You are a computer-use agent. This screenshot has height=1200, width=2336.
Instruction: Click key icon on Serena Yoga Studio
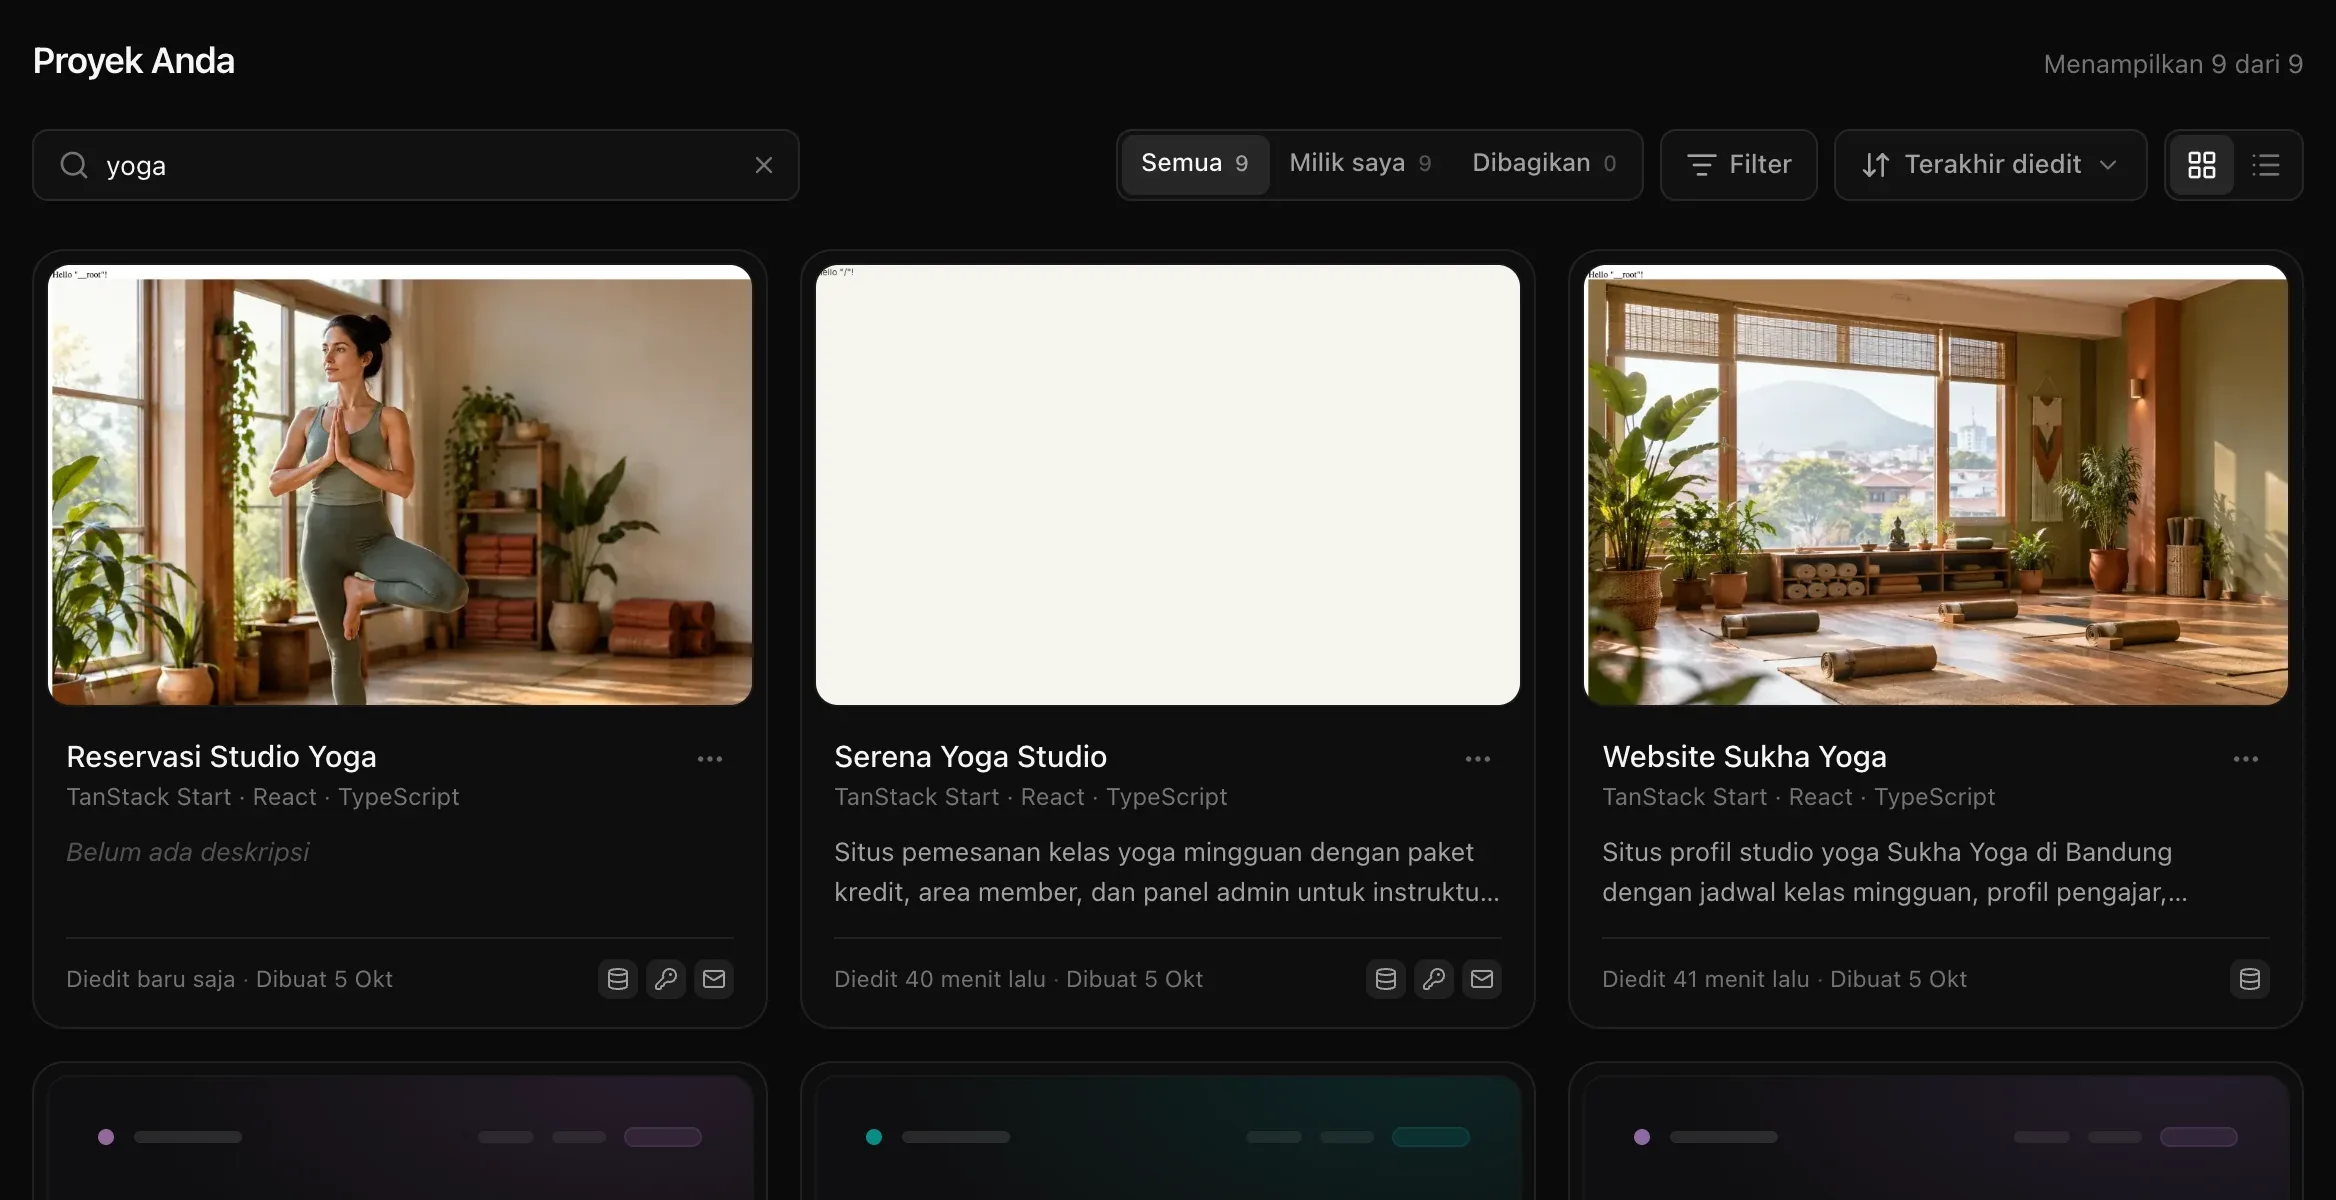coord(1434,979)
